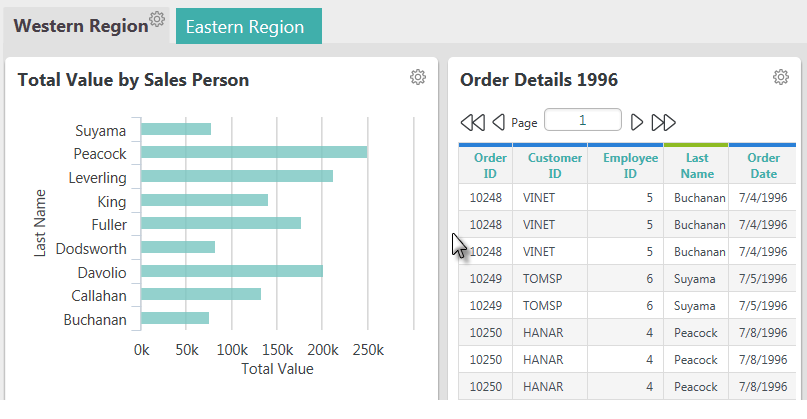Select the Peacock bar in chart

tap(254, 152)
